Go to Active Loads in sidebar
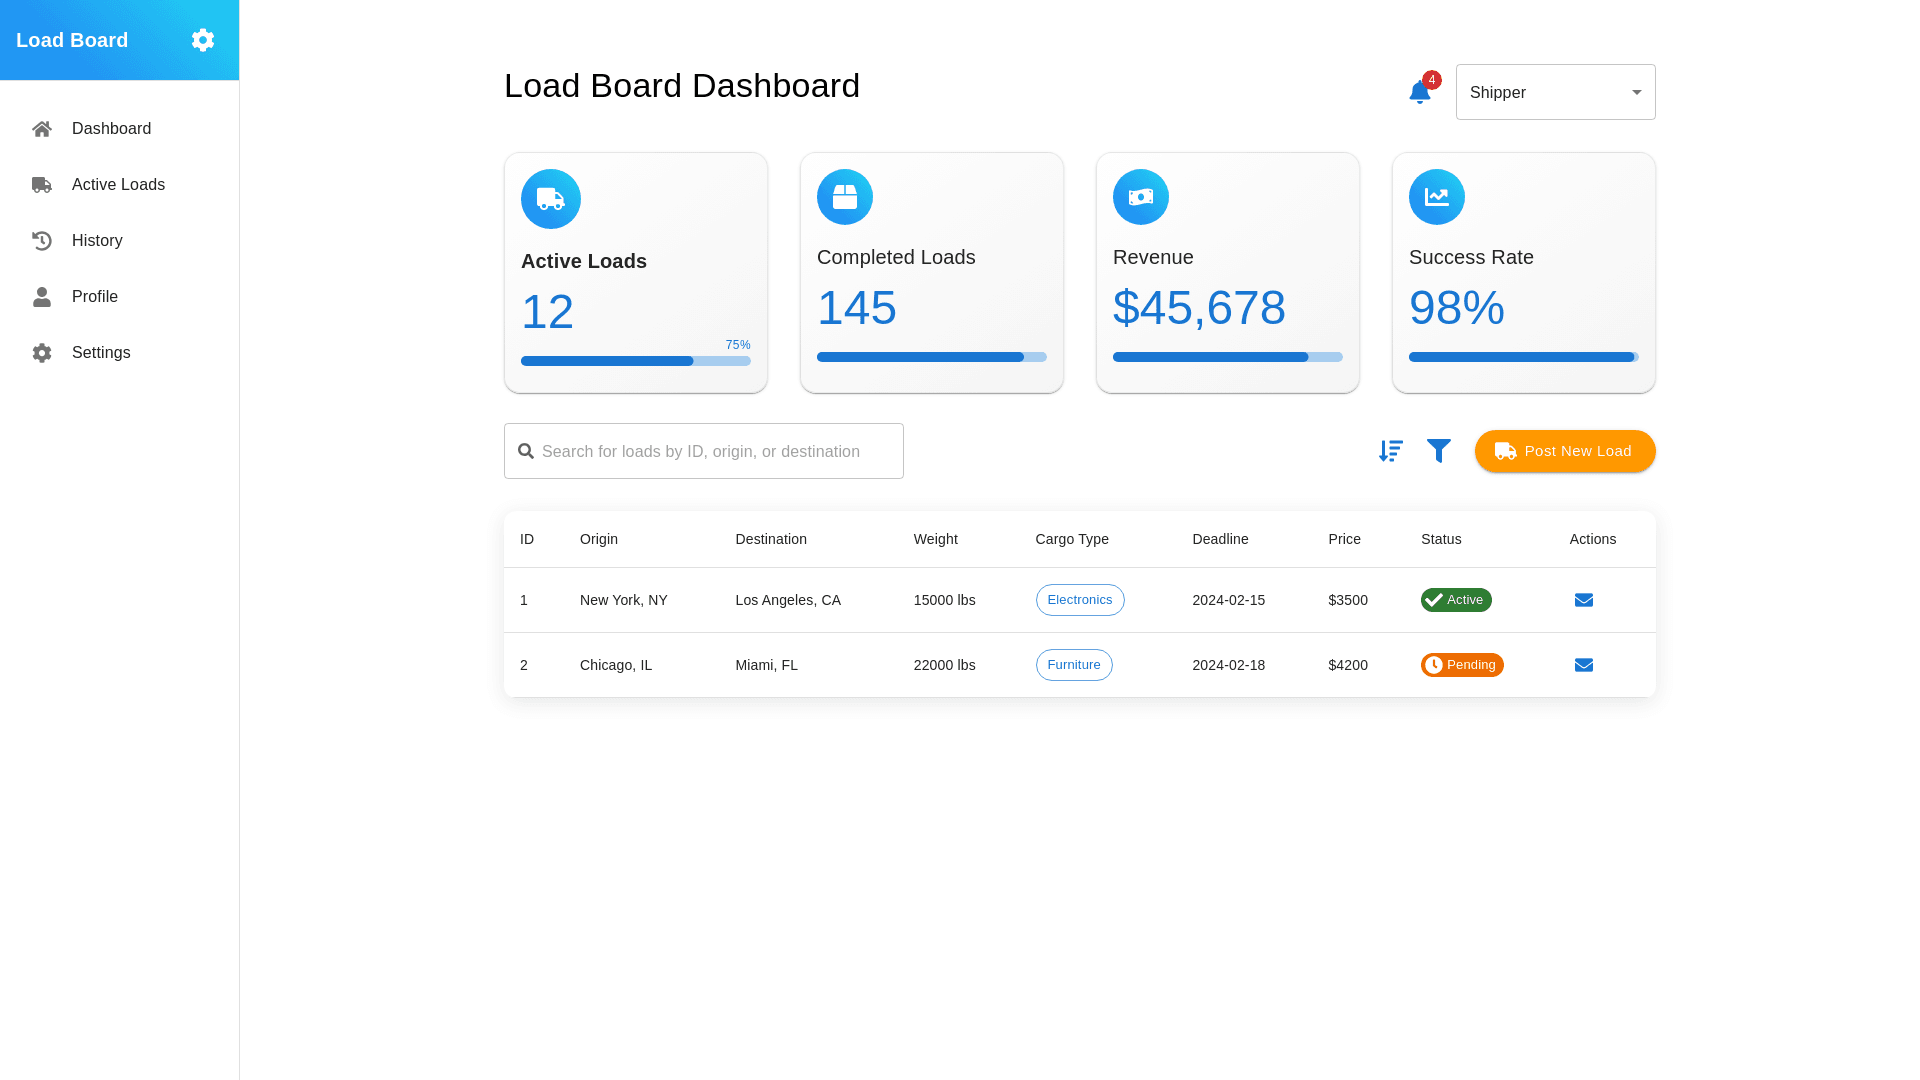This screenshot has height=1080, width=1920. 118,185
